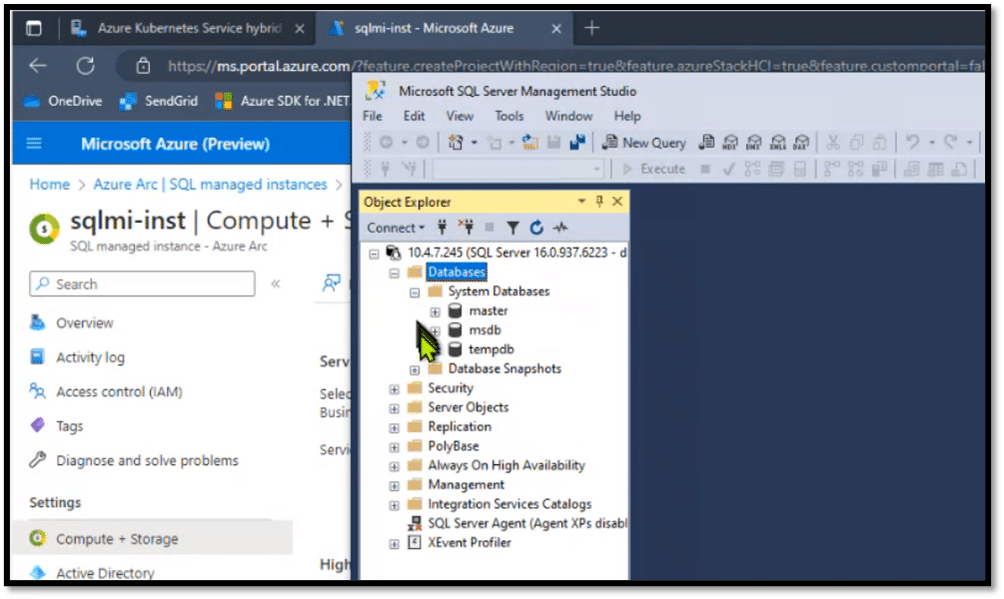Close the Object Explorer panel

pyautogui.click(x=617, y=202)
